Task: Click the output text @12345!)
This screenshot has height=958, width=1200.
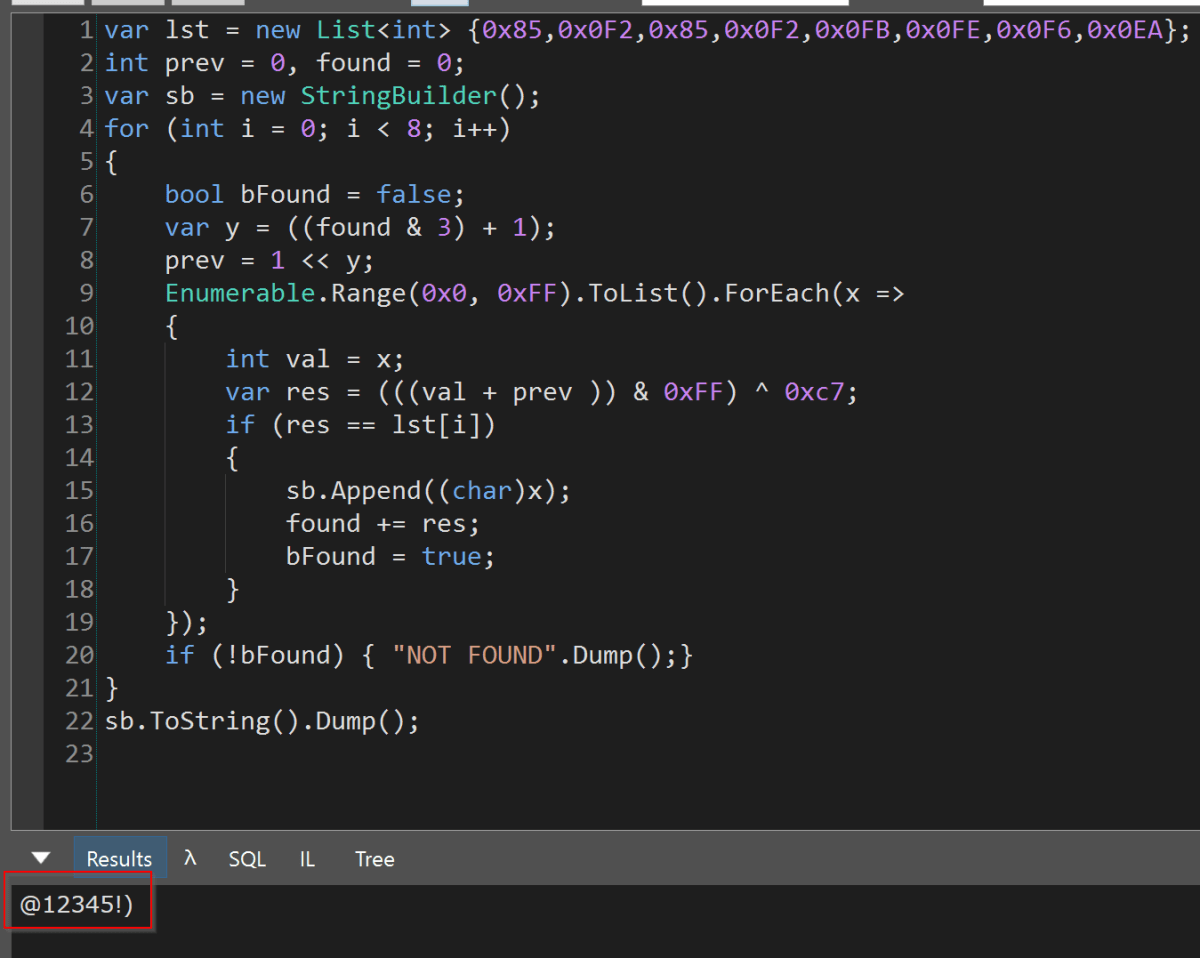Action: coord(76,907)
